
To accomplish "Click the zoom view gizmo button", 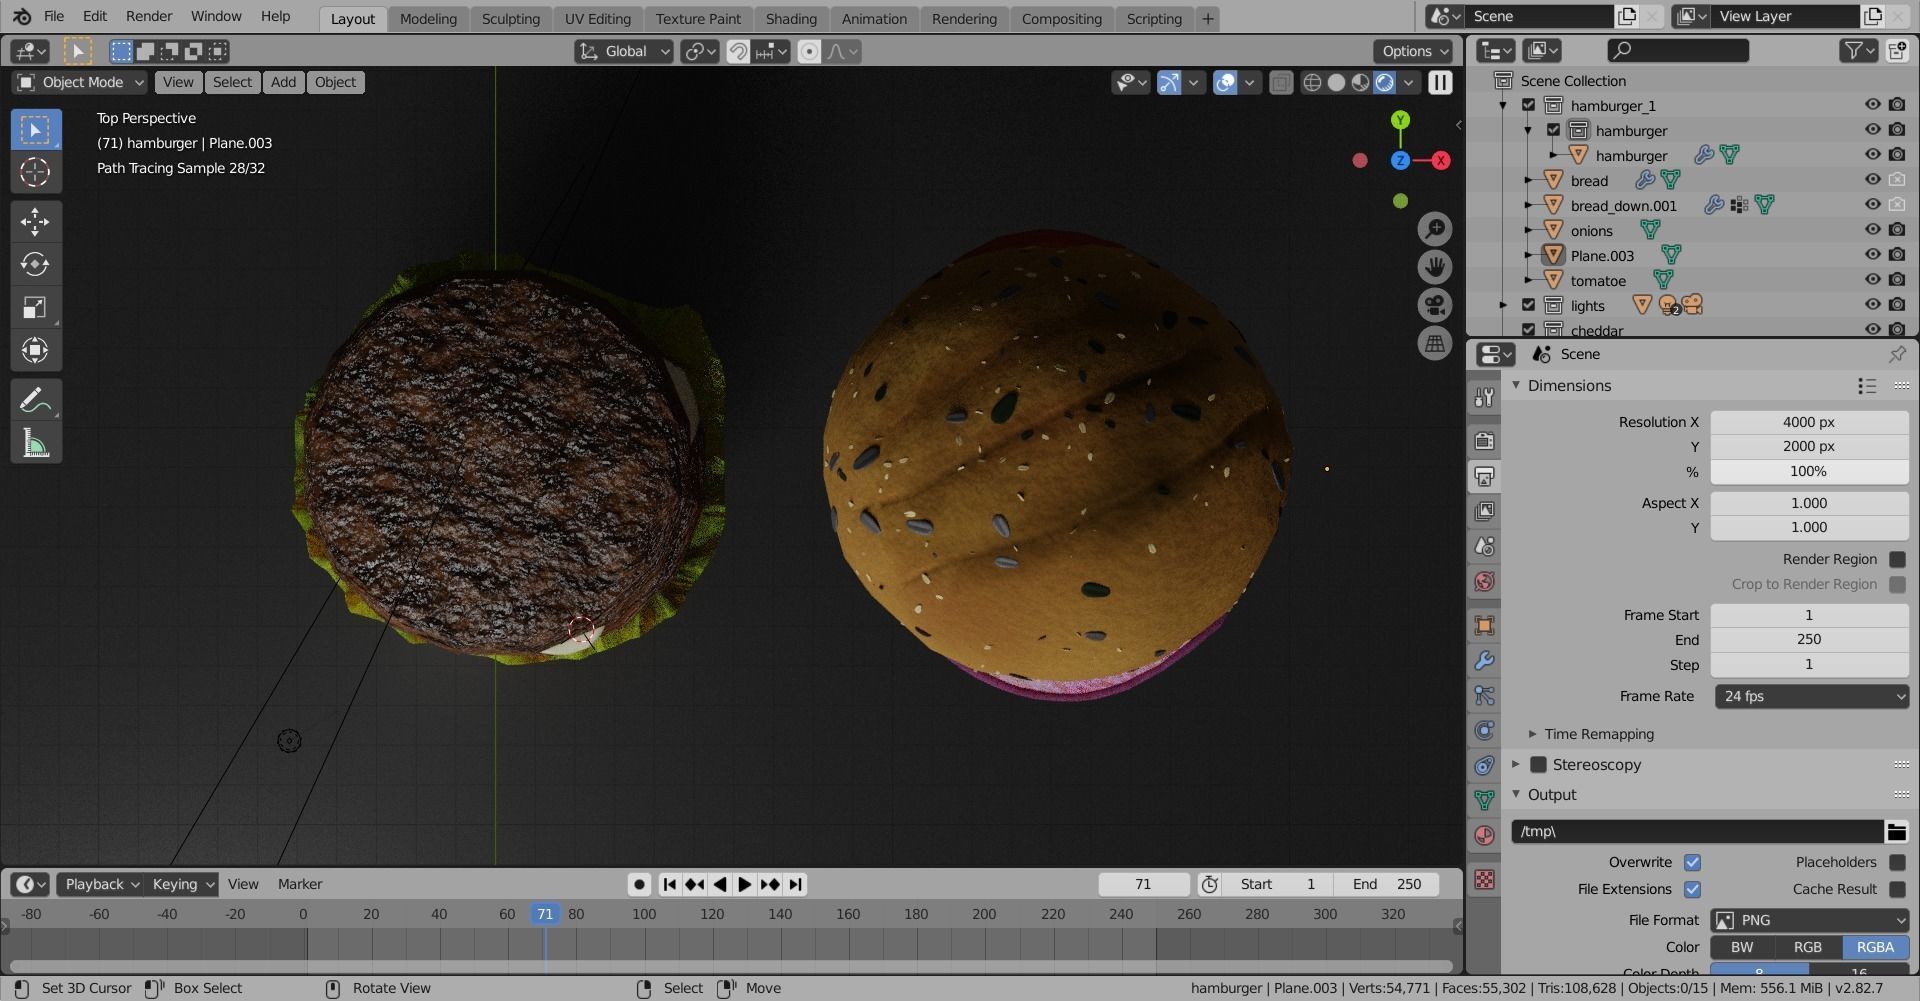I will pos(1435,229).
